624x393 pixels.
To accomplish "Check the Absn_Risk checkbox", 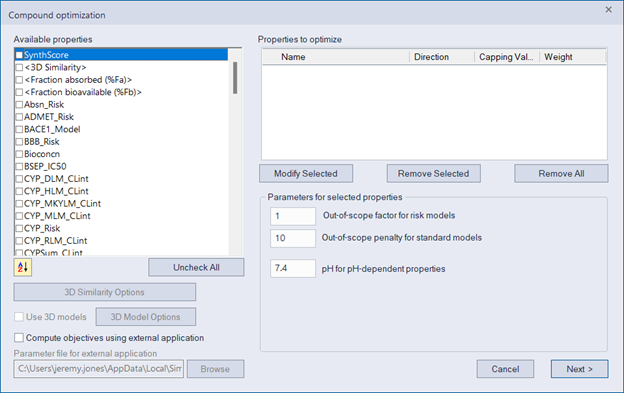I will coord(19,105).
